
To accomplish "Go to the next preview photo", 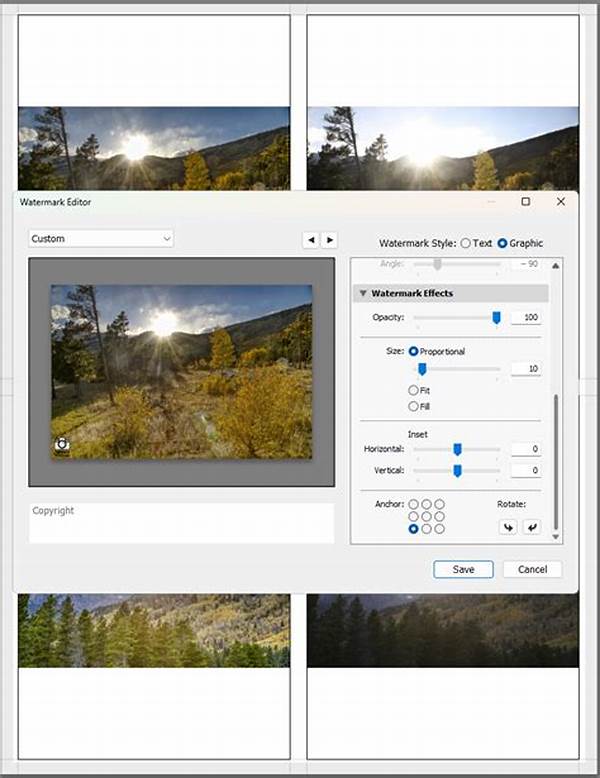I will coord(329,240).
